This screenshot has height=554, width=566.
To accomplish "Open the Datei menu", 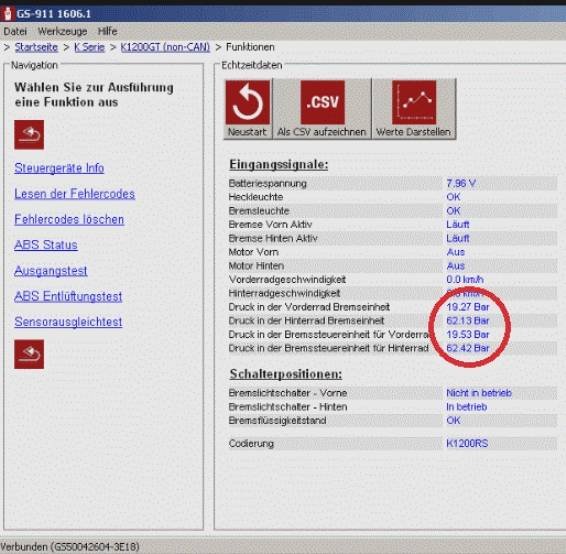I will pyautogui.click(x=15, y=31).
